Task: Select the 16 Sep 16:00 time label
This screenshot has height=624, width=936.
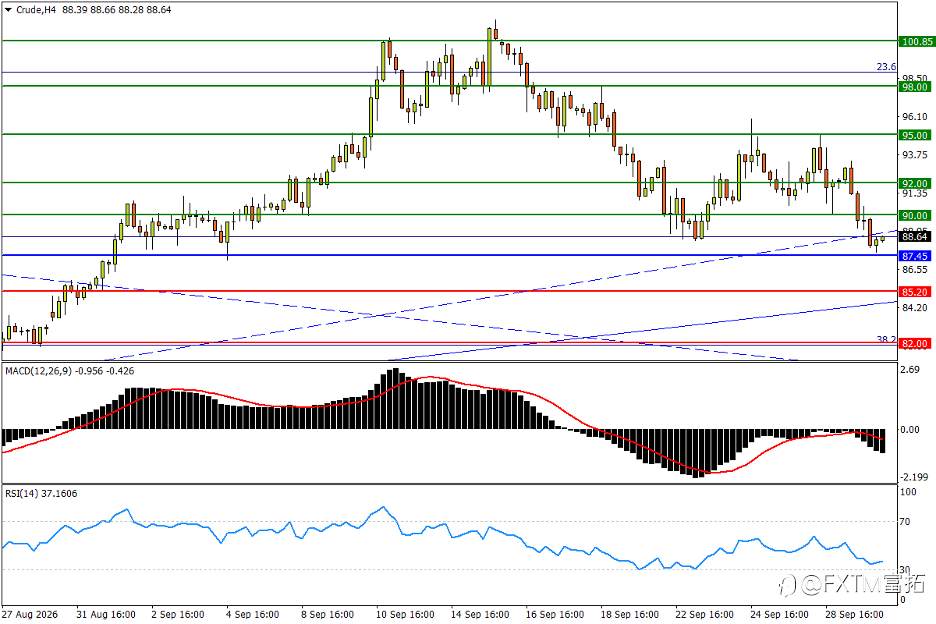Action: 555,614
